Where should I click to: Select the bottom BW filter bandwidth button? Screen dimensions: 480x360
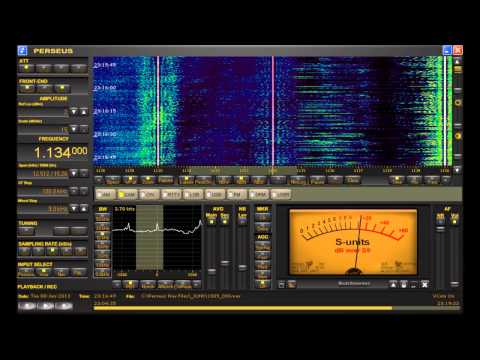pos(103,274)
